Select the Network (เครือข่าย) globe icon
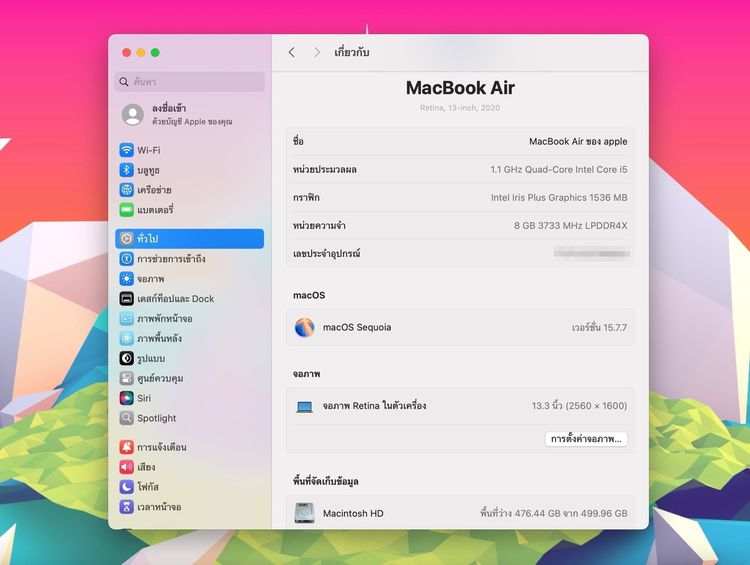 (x=126, y=190)
